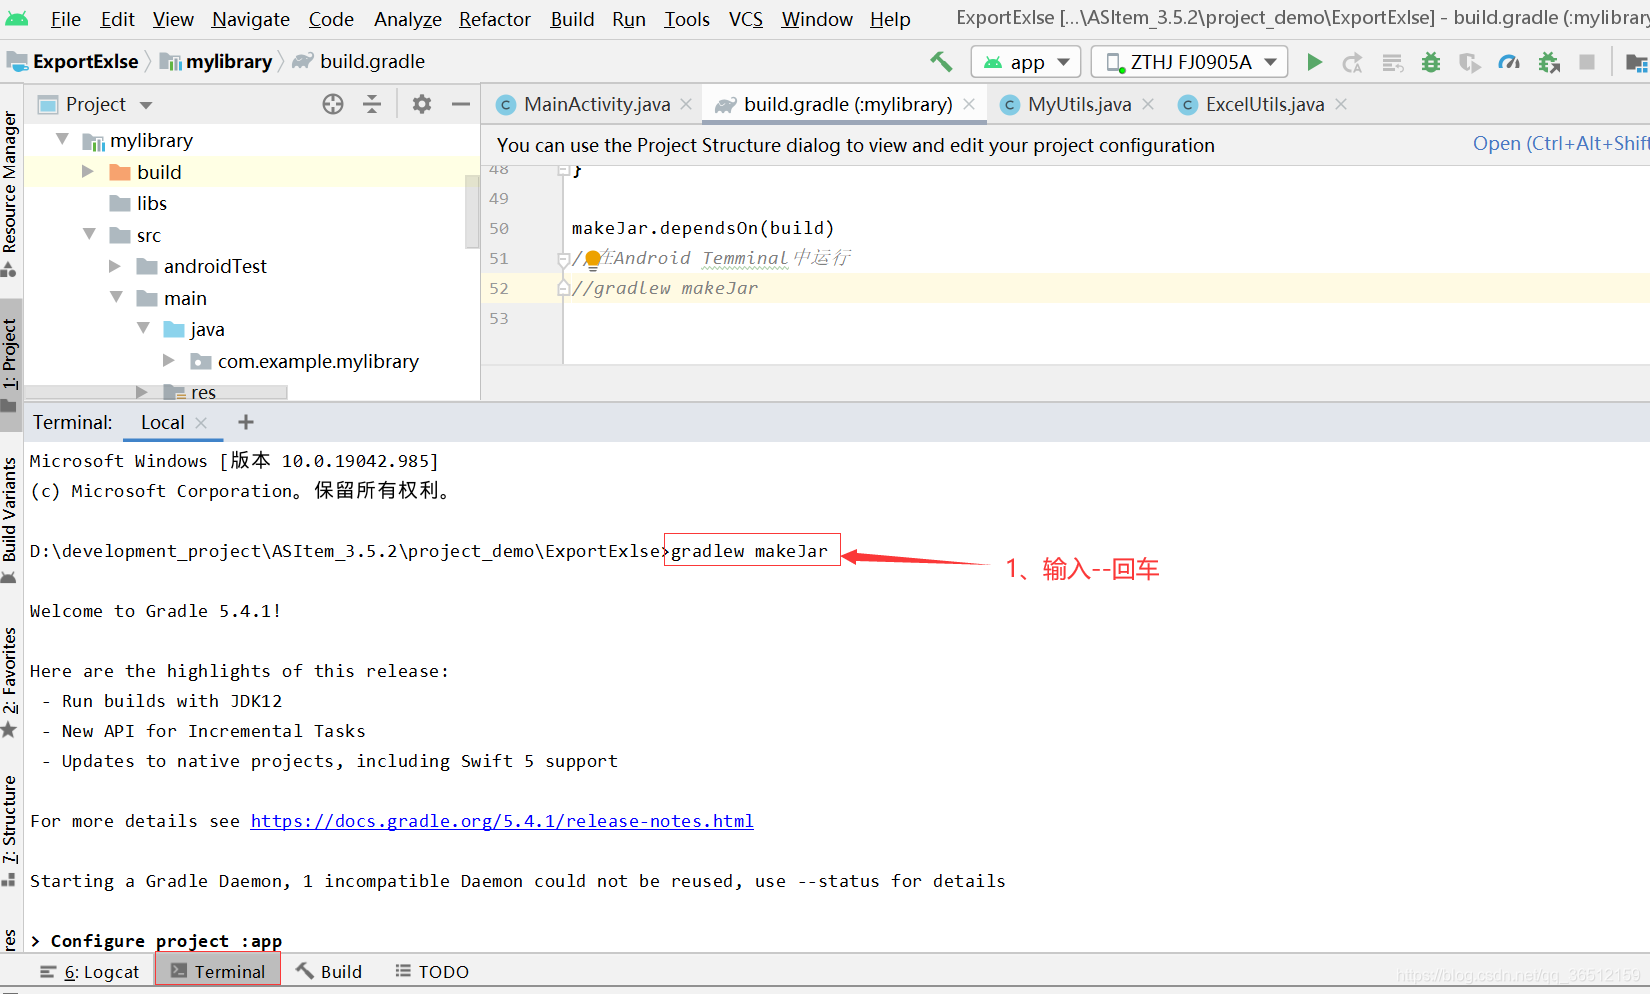This screenshot has height=994, width=1650.
Task: Toggle the TODO tool window
Action: coord(432,971)
